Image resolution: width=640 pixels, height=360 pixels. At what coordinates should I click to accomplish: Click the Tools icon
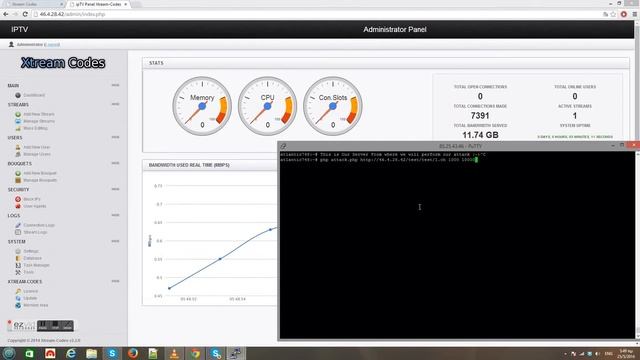click(18, 272)
